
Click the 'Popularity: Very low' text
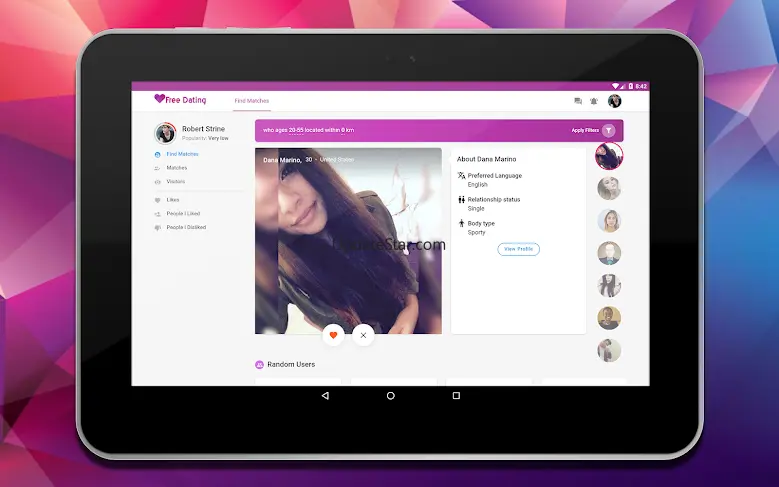point(205,139)
